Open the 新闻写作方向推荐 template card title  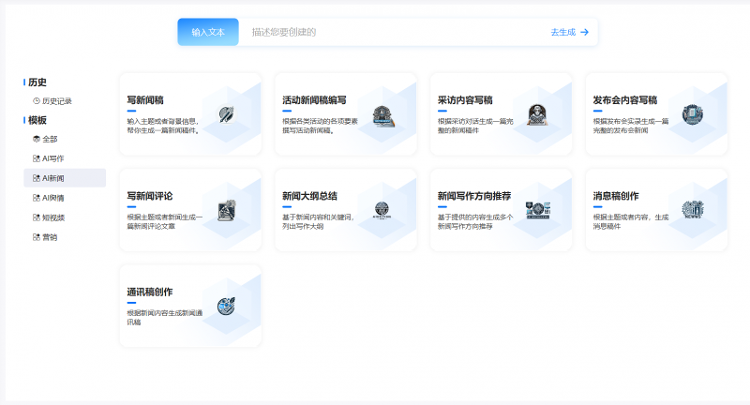pos(474,196)
